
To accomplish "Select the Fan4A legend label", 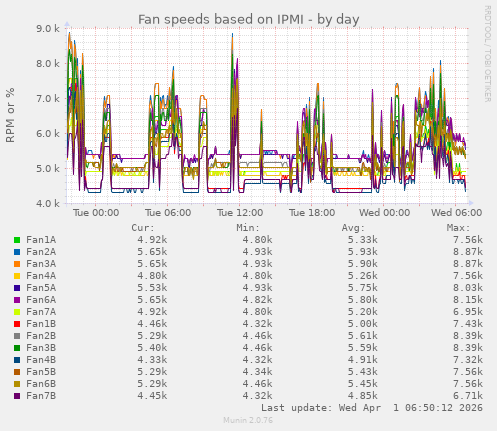I will [41, 276].
